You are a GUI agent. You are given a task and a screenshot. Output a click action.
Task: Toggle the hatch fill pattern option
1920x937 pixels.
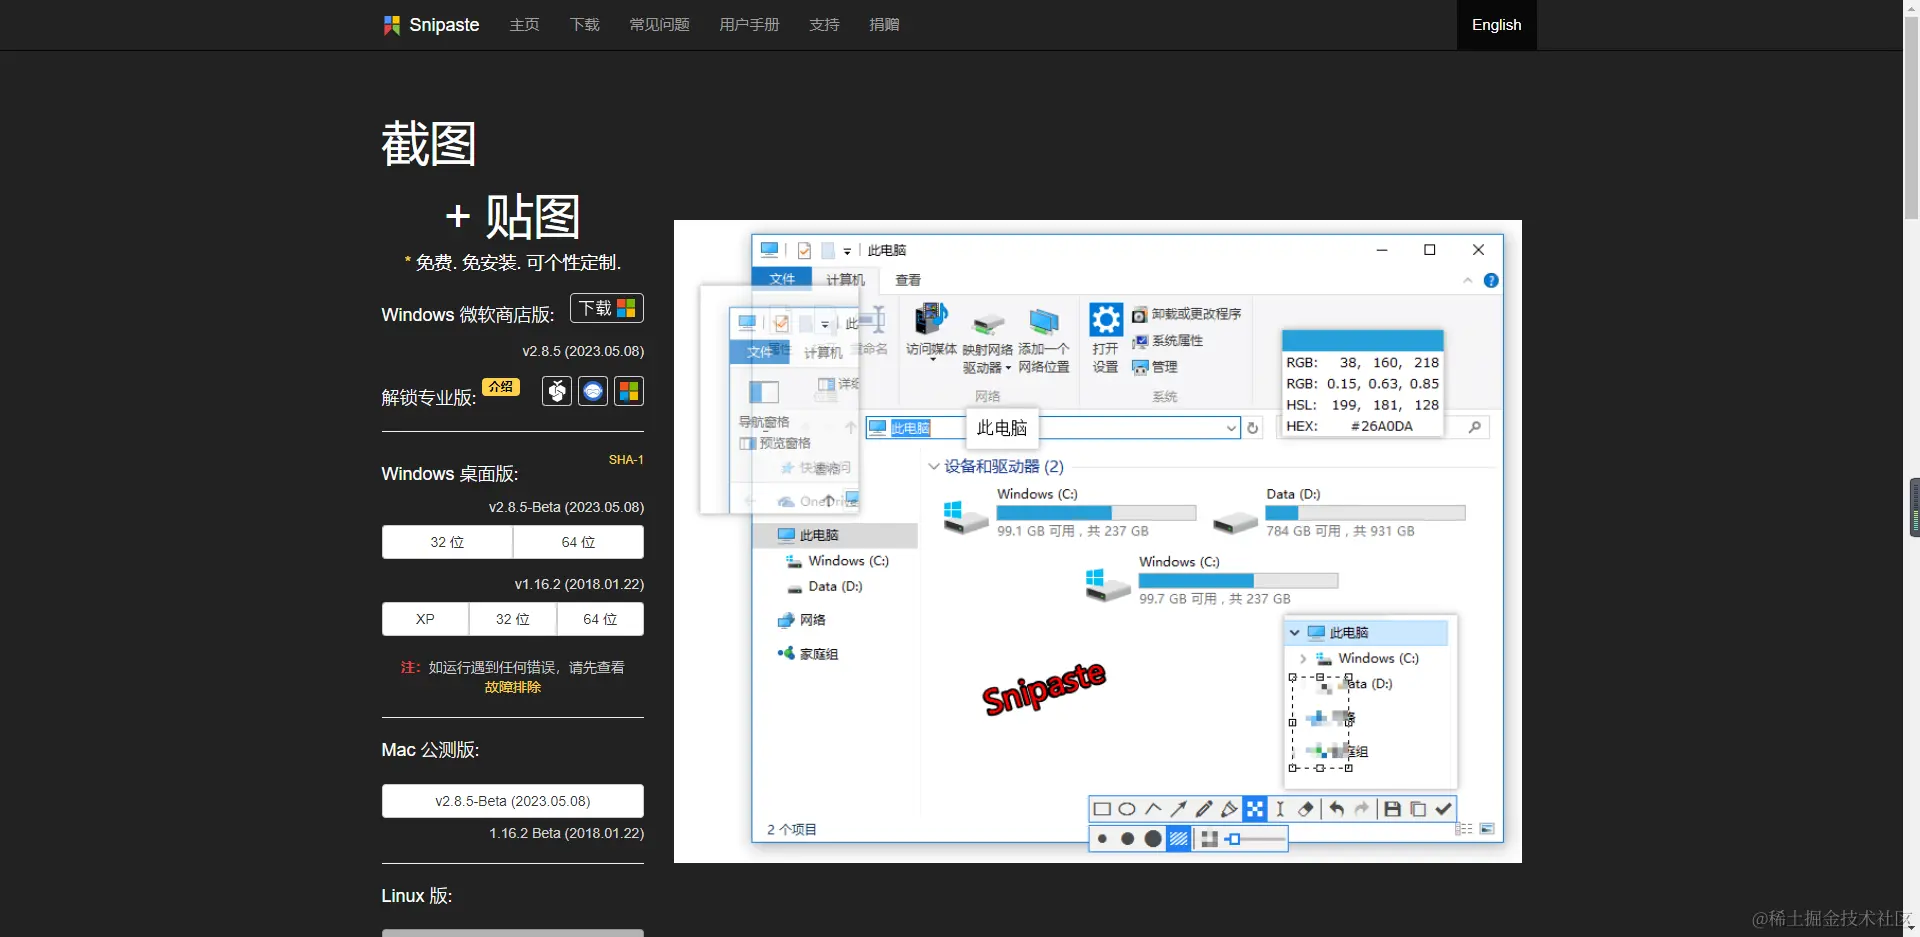coord(1179,839)
